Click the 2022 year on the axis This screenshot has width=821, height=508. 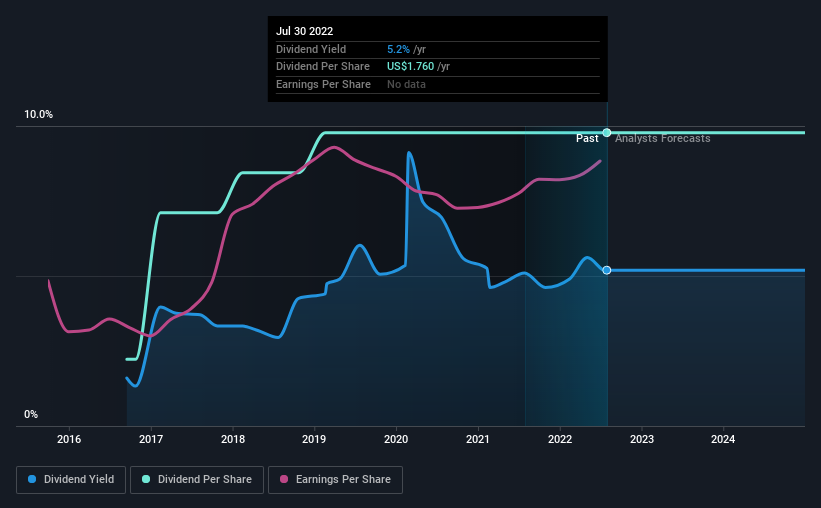pyautogui.click(x=560, y=439)
